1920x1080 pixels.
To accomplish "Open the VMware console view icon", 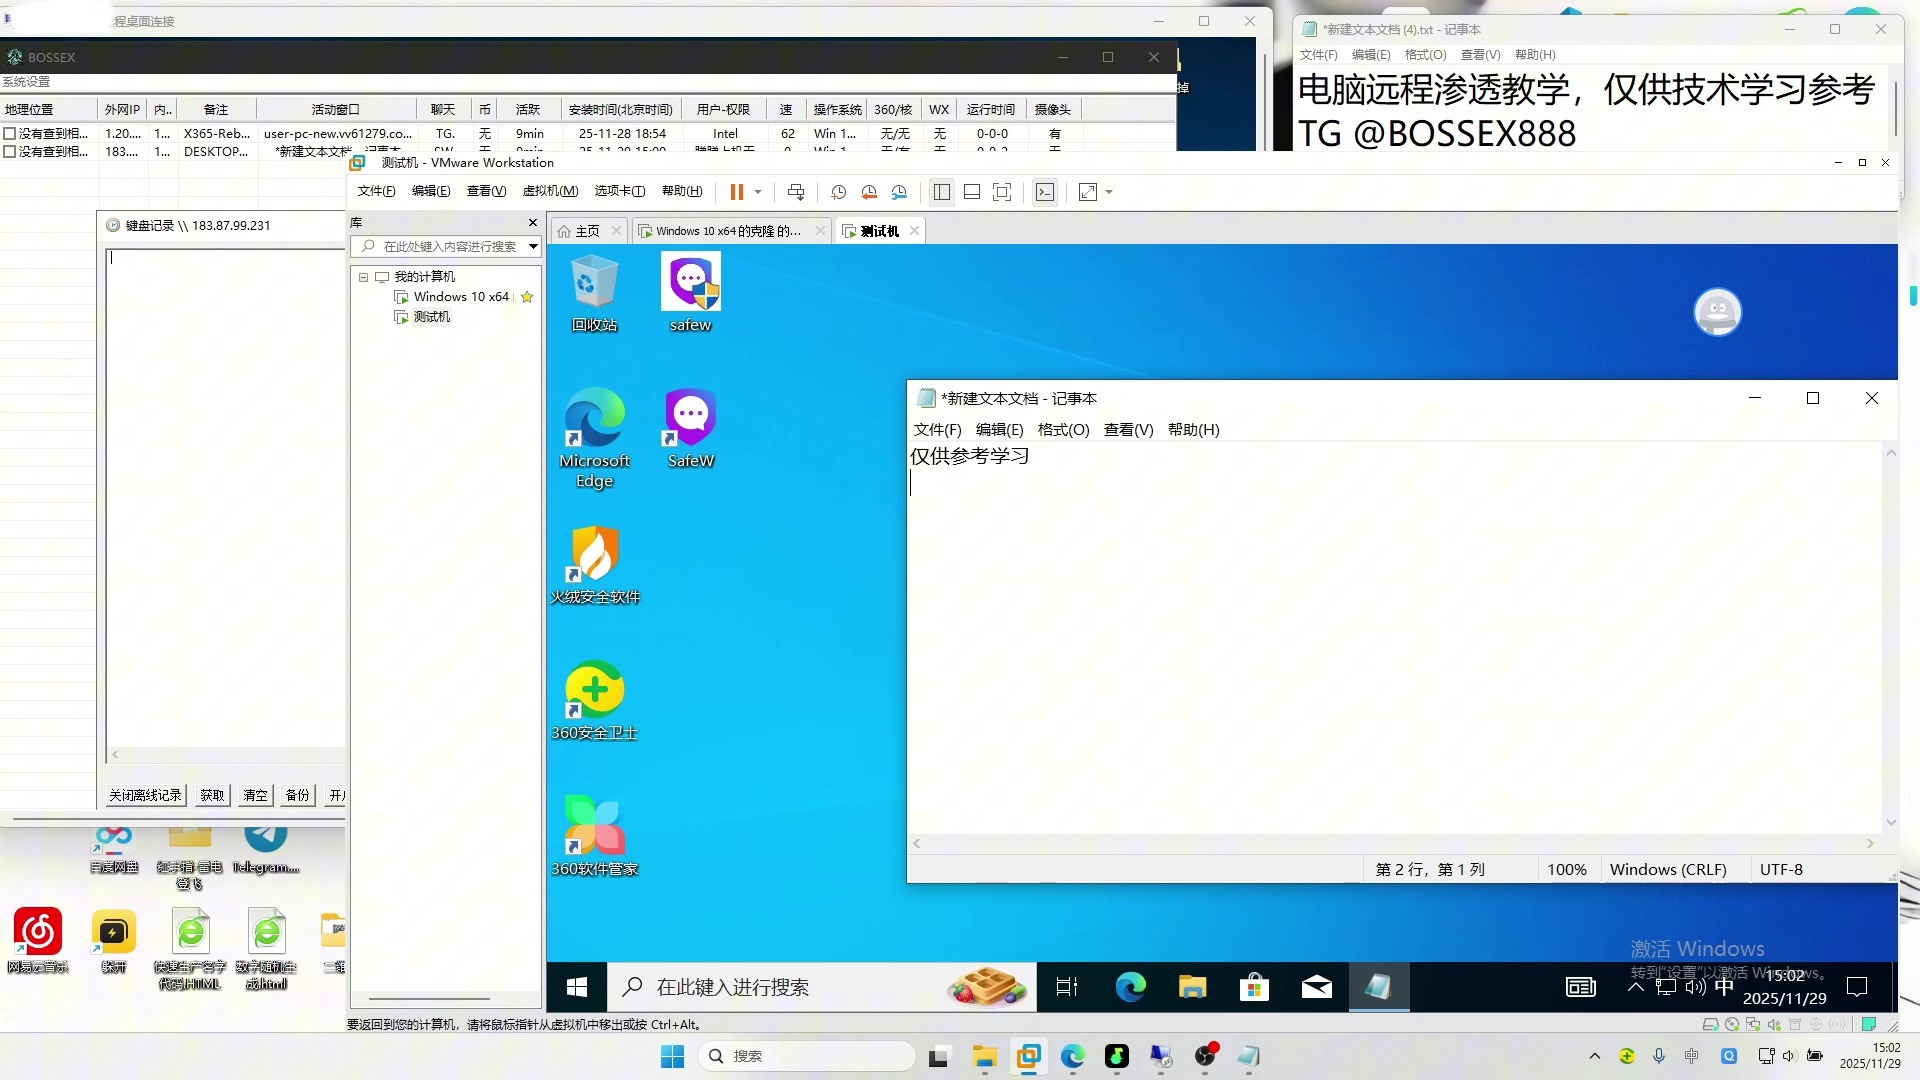I will (x=1045, y=192).
